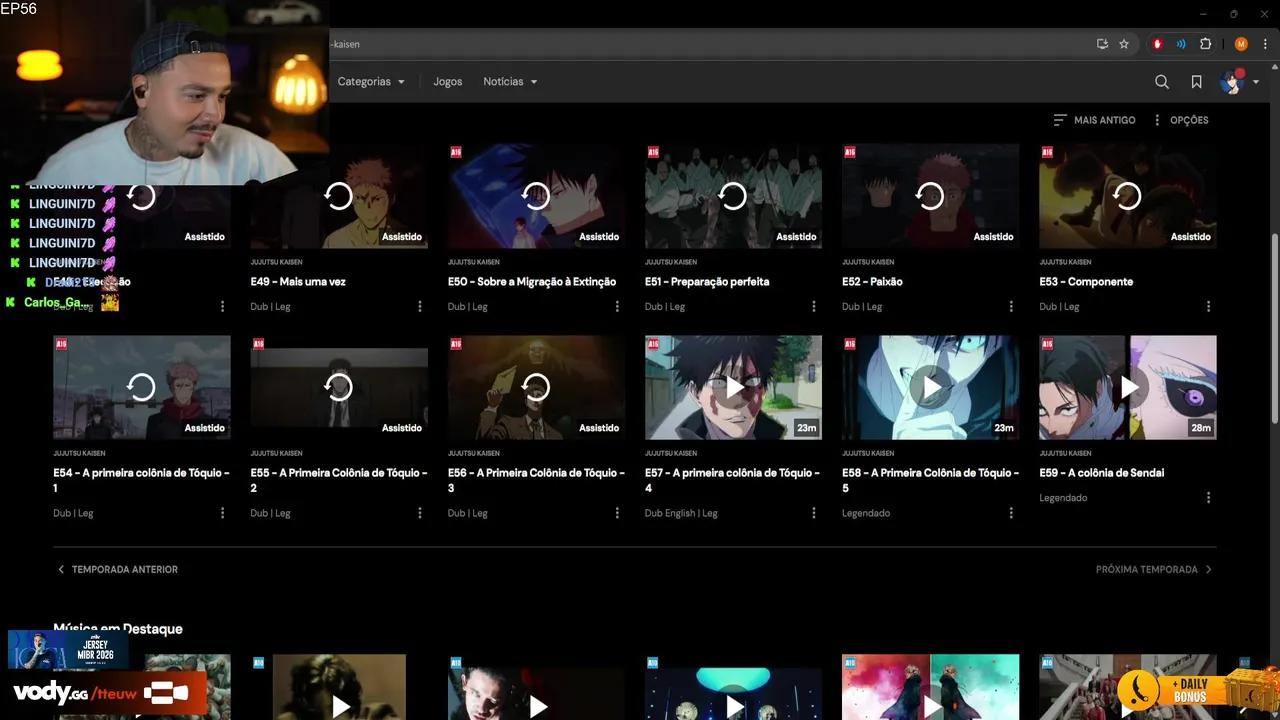The image size is (1280, 720).
Task: Replay episode E51 thumbnail
Action: [733, 196]
